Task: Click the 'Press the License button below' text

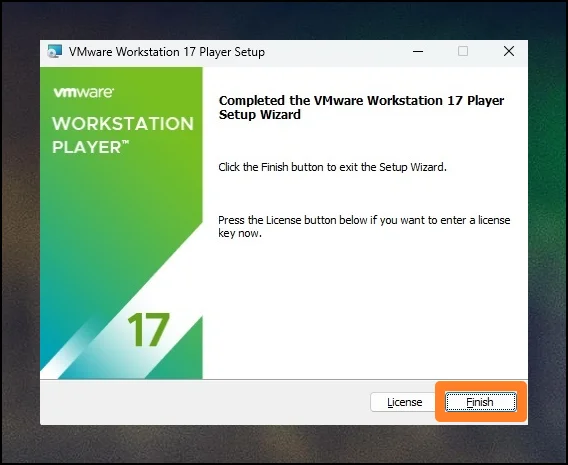Action: coord(364,226)
